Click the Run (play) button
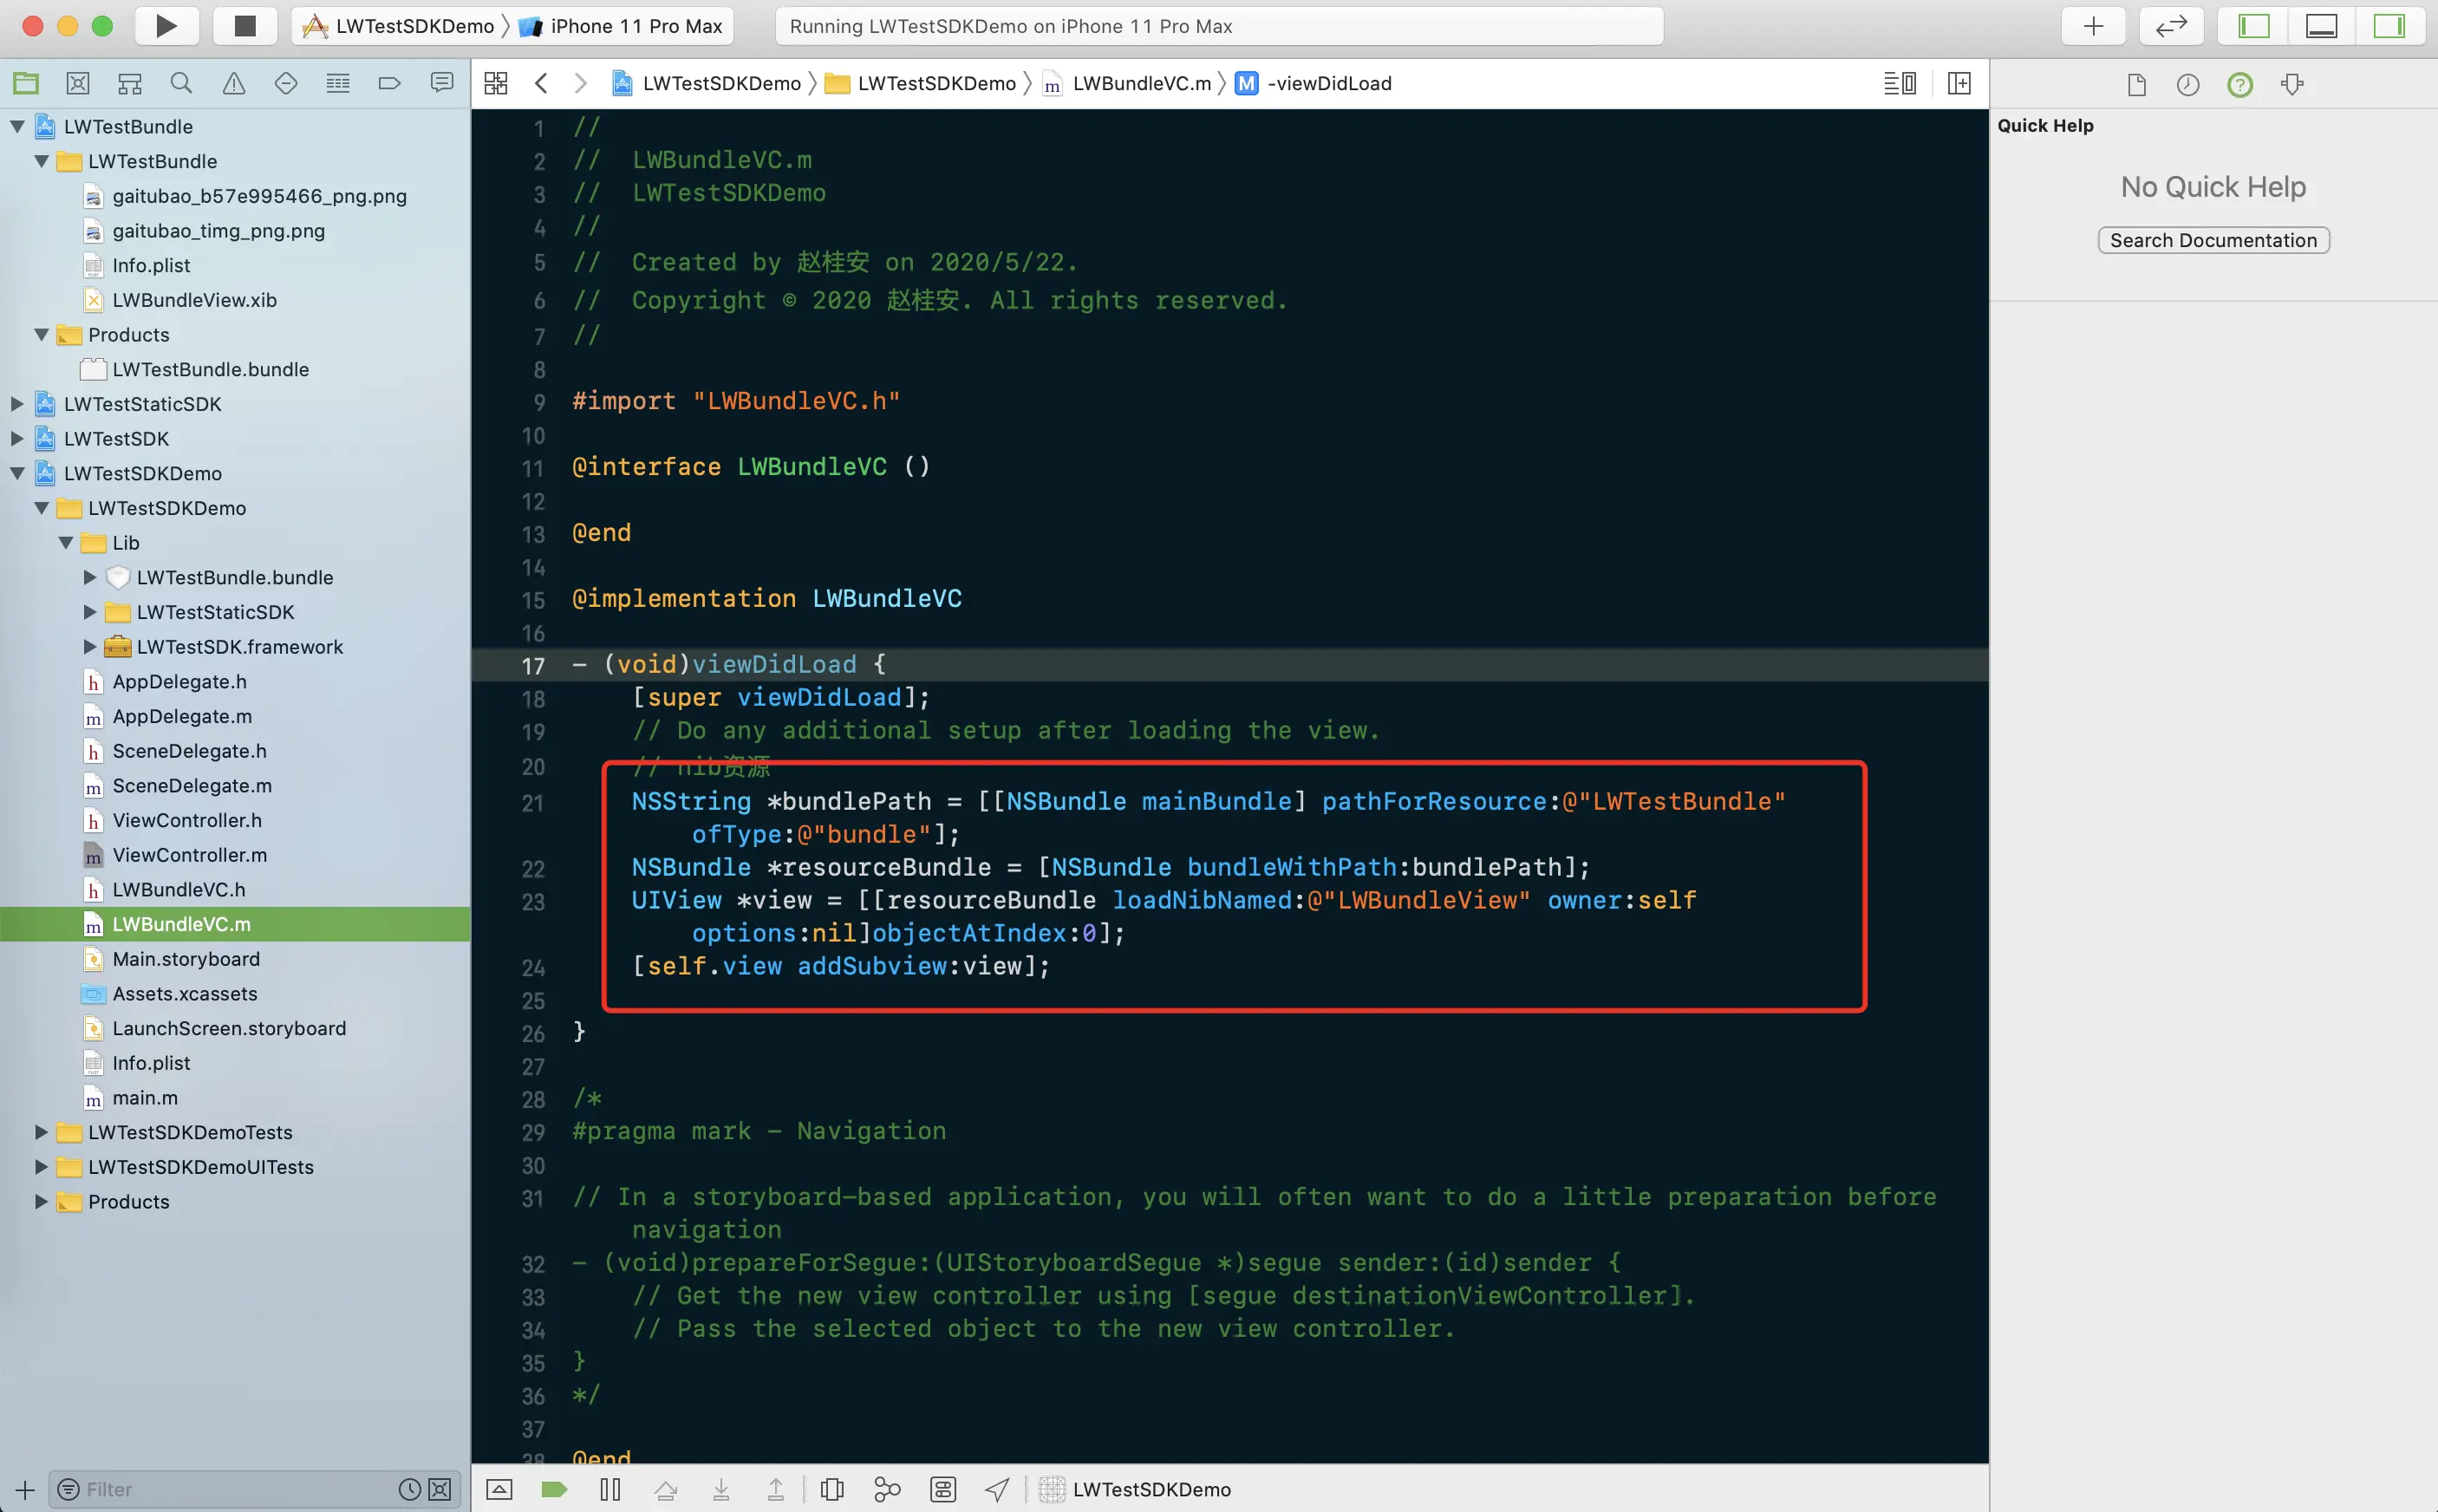This screenshot has height=1512, width=2438. 166,26
